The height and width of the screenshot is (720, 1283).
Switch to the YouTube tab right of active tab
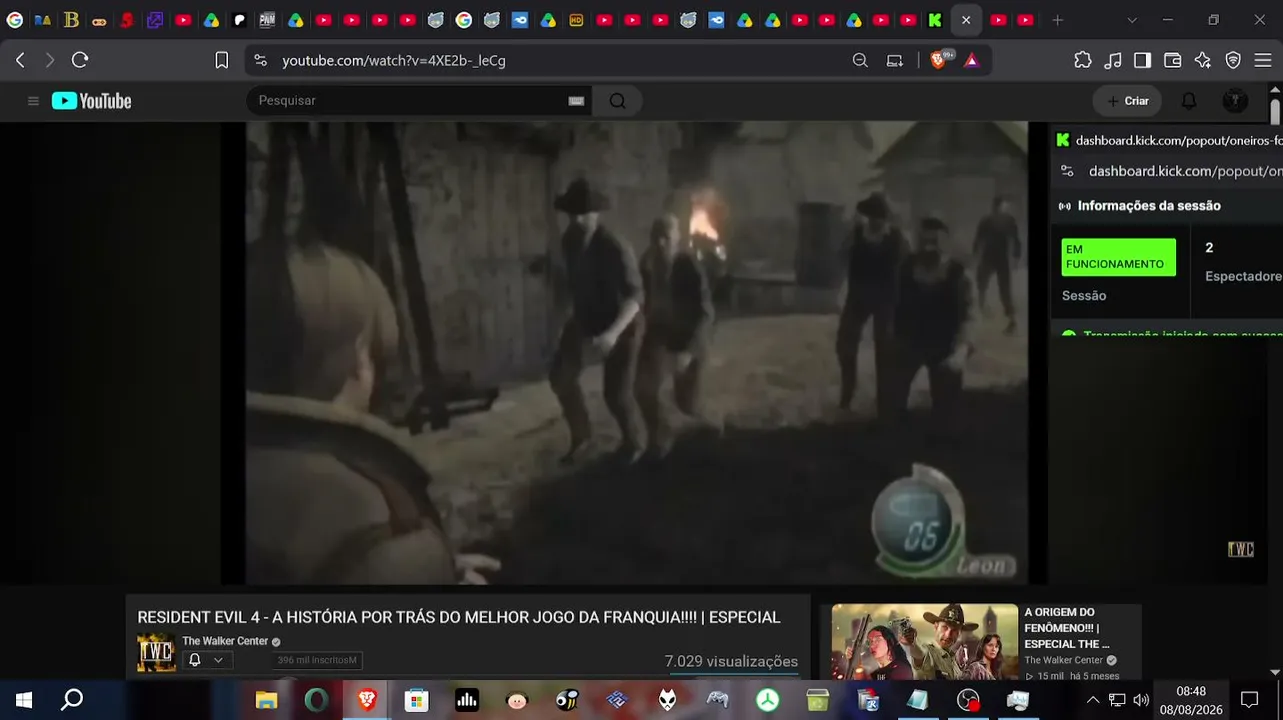[998, 20]
